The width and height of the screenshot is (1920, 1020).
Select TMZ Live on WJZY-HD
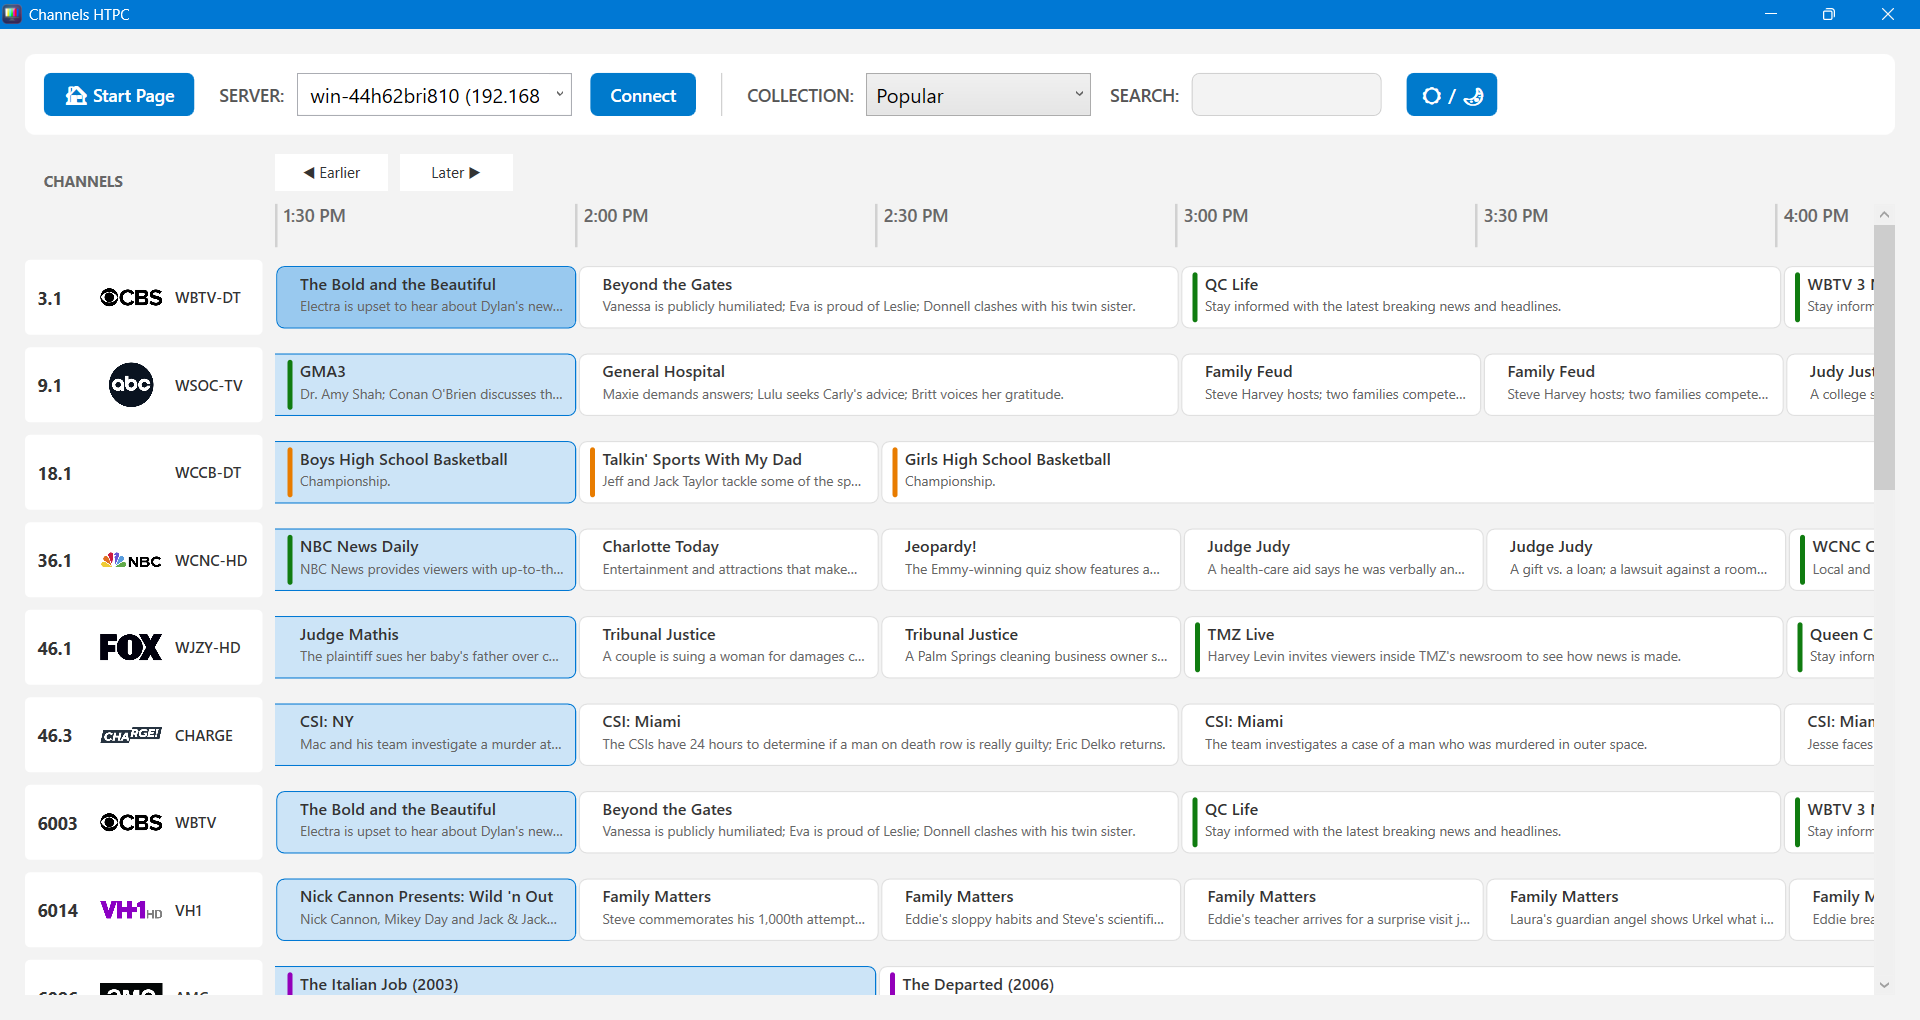tap(1482, 646)
